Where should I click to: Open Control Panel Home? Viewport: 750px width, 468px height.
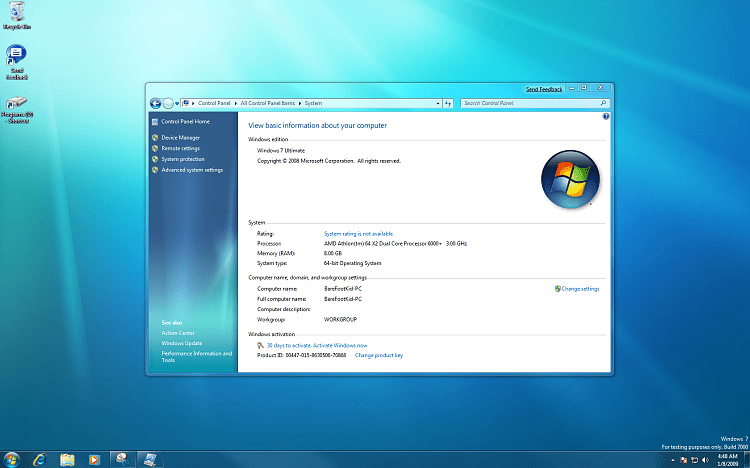pyautogui.click(x=185, y=122)
